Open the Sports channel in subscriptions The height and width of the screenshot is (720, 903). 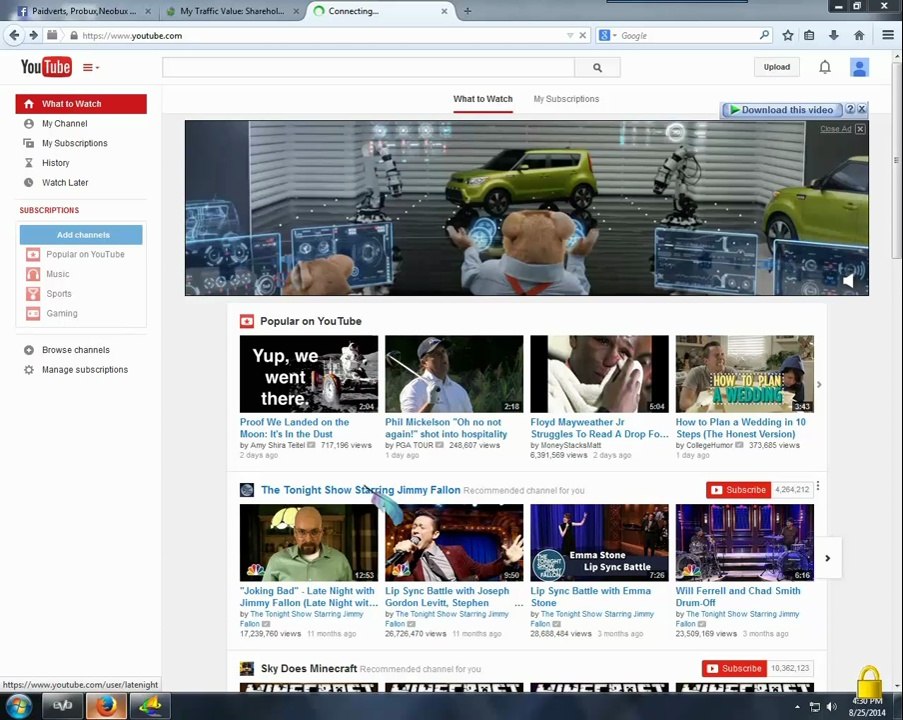59,294
